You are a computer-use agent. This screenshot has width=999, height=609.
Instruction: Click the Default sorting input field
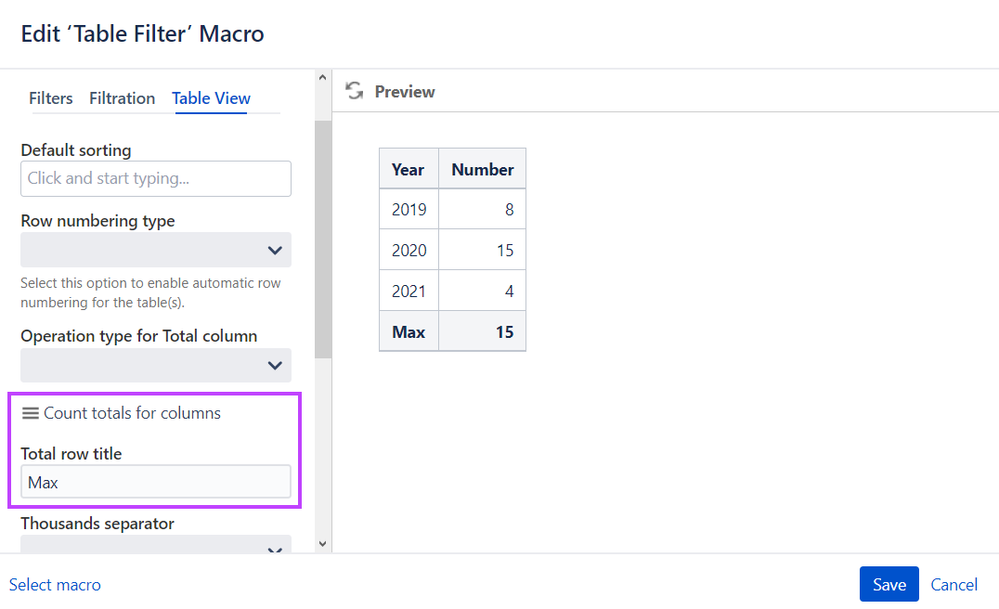pyautogui.click(x=156, y=178)
